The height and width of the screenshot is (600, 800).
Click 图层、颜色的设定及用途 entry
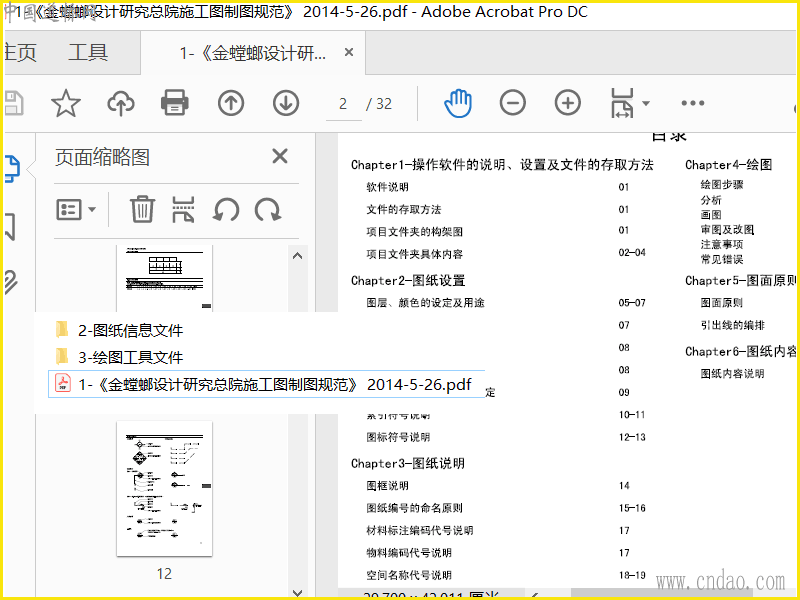[x=425, y=303]
